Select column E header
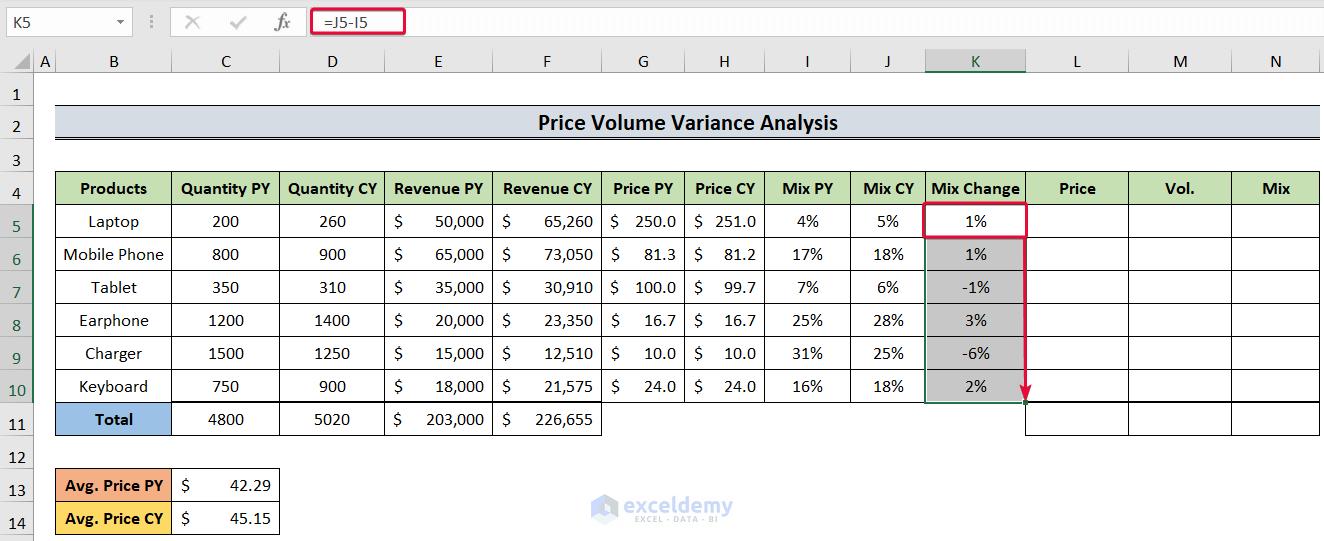The image size is (1324, 541). pos(438,62)
